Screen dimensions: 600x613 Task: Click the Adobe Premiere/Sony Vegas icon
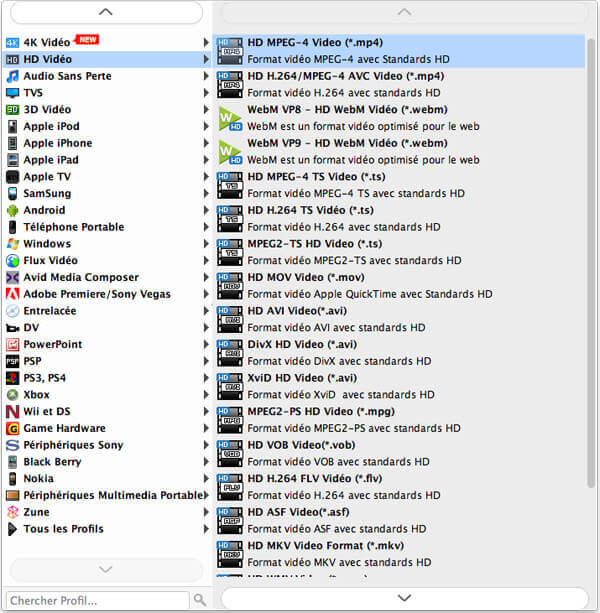coord(12,294)
